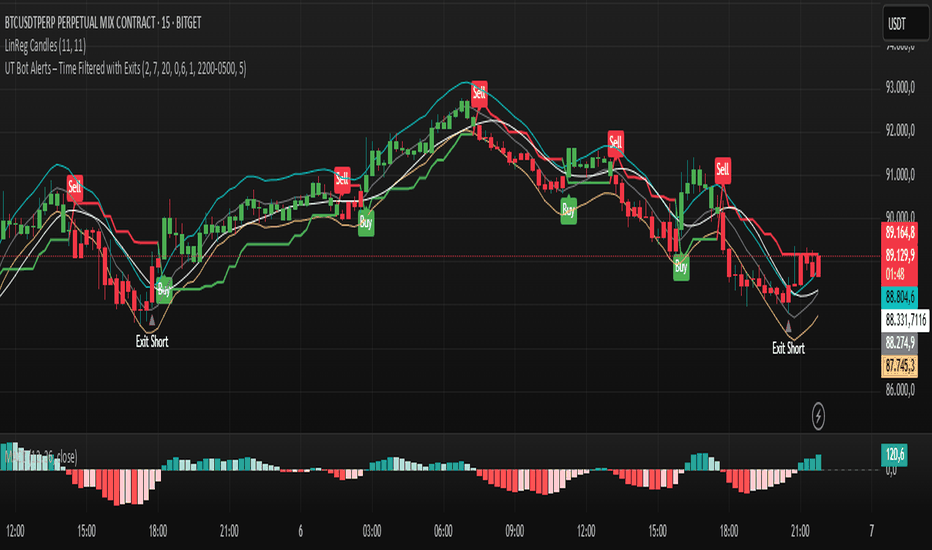Click the lightning bolt icon on chart
The width and height of the screenshot is (932, 550).
coord(818,416)
